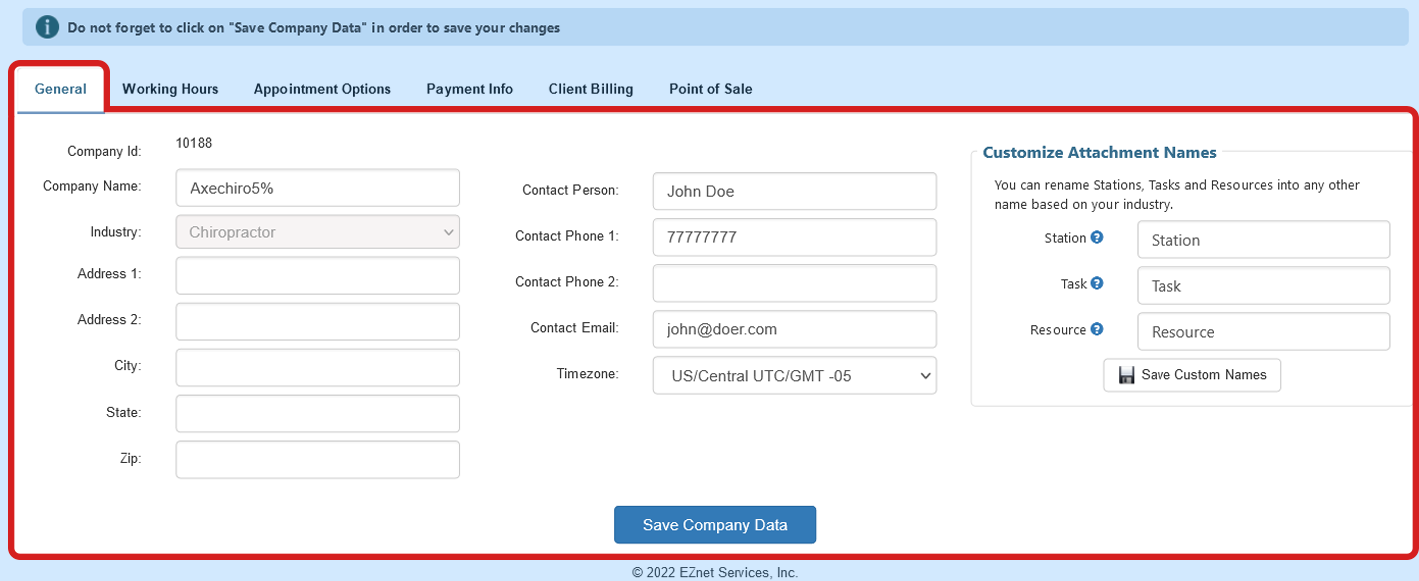Open the Timezone dropdown showing US/Central
1419x581 pixels.
tap(794, 375)
